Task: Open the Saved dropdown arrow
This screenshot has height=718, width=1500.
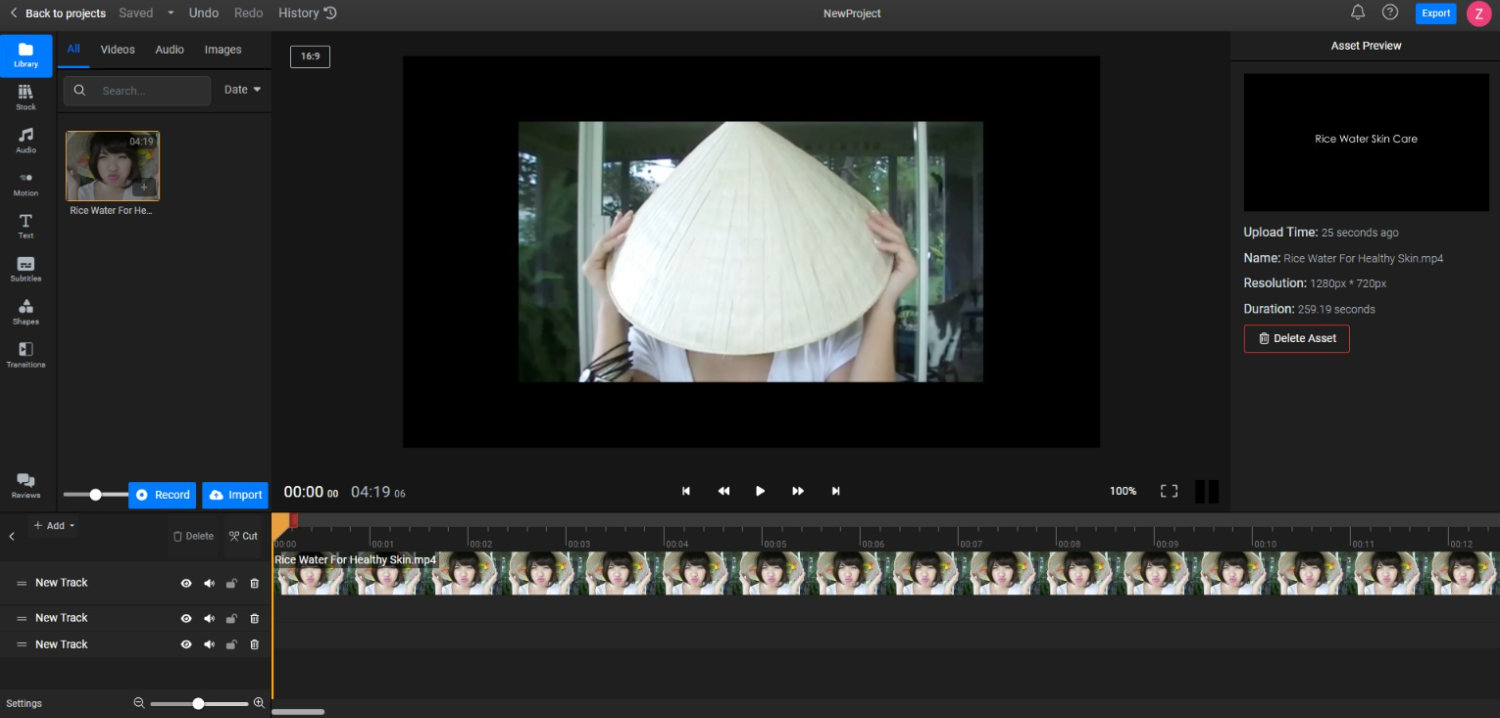Action: [171, 13]
